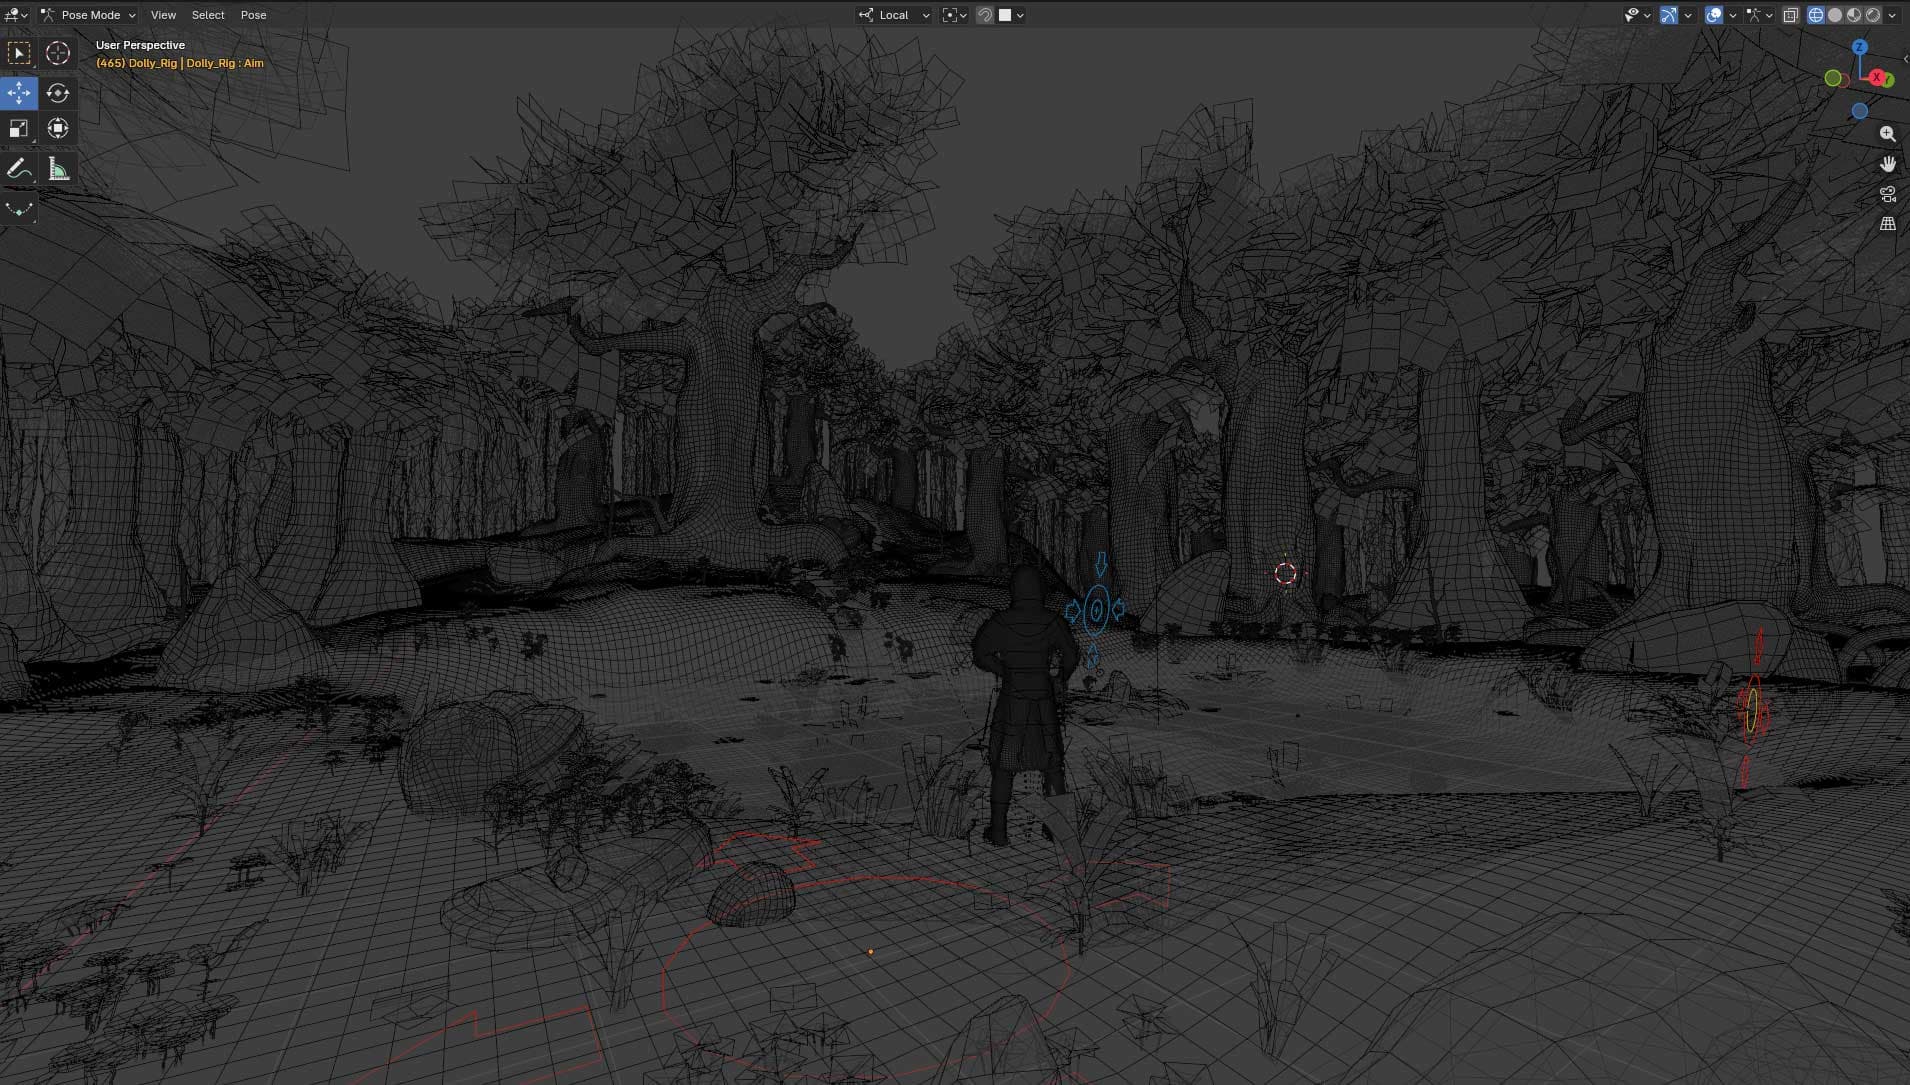Select the Move tool in the toolbar
The image size is (1910, 1085).
18,92
